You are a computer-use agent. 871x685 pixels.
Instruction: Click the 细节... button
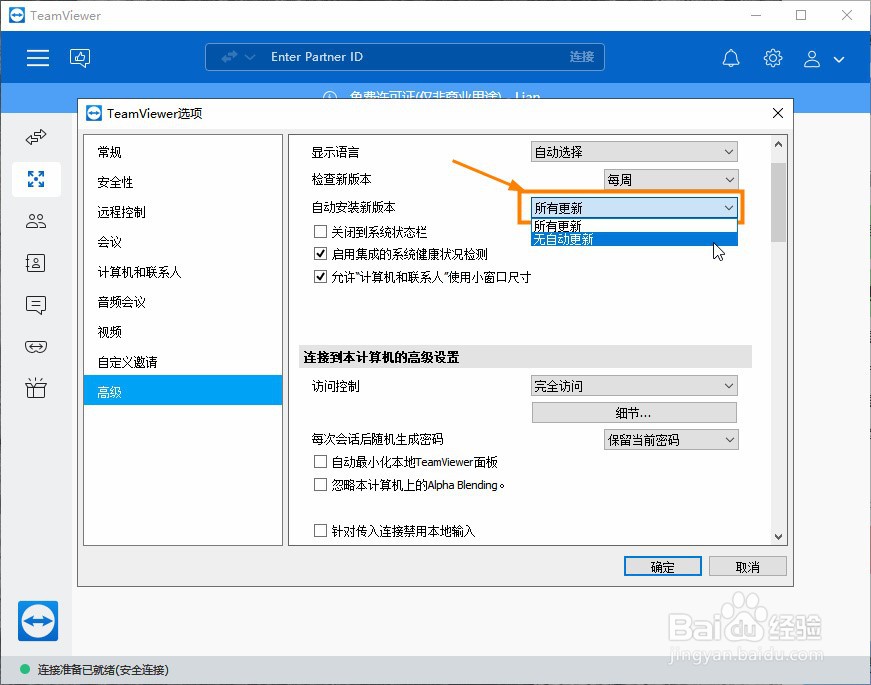[634, 413]
